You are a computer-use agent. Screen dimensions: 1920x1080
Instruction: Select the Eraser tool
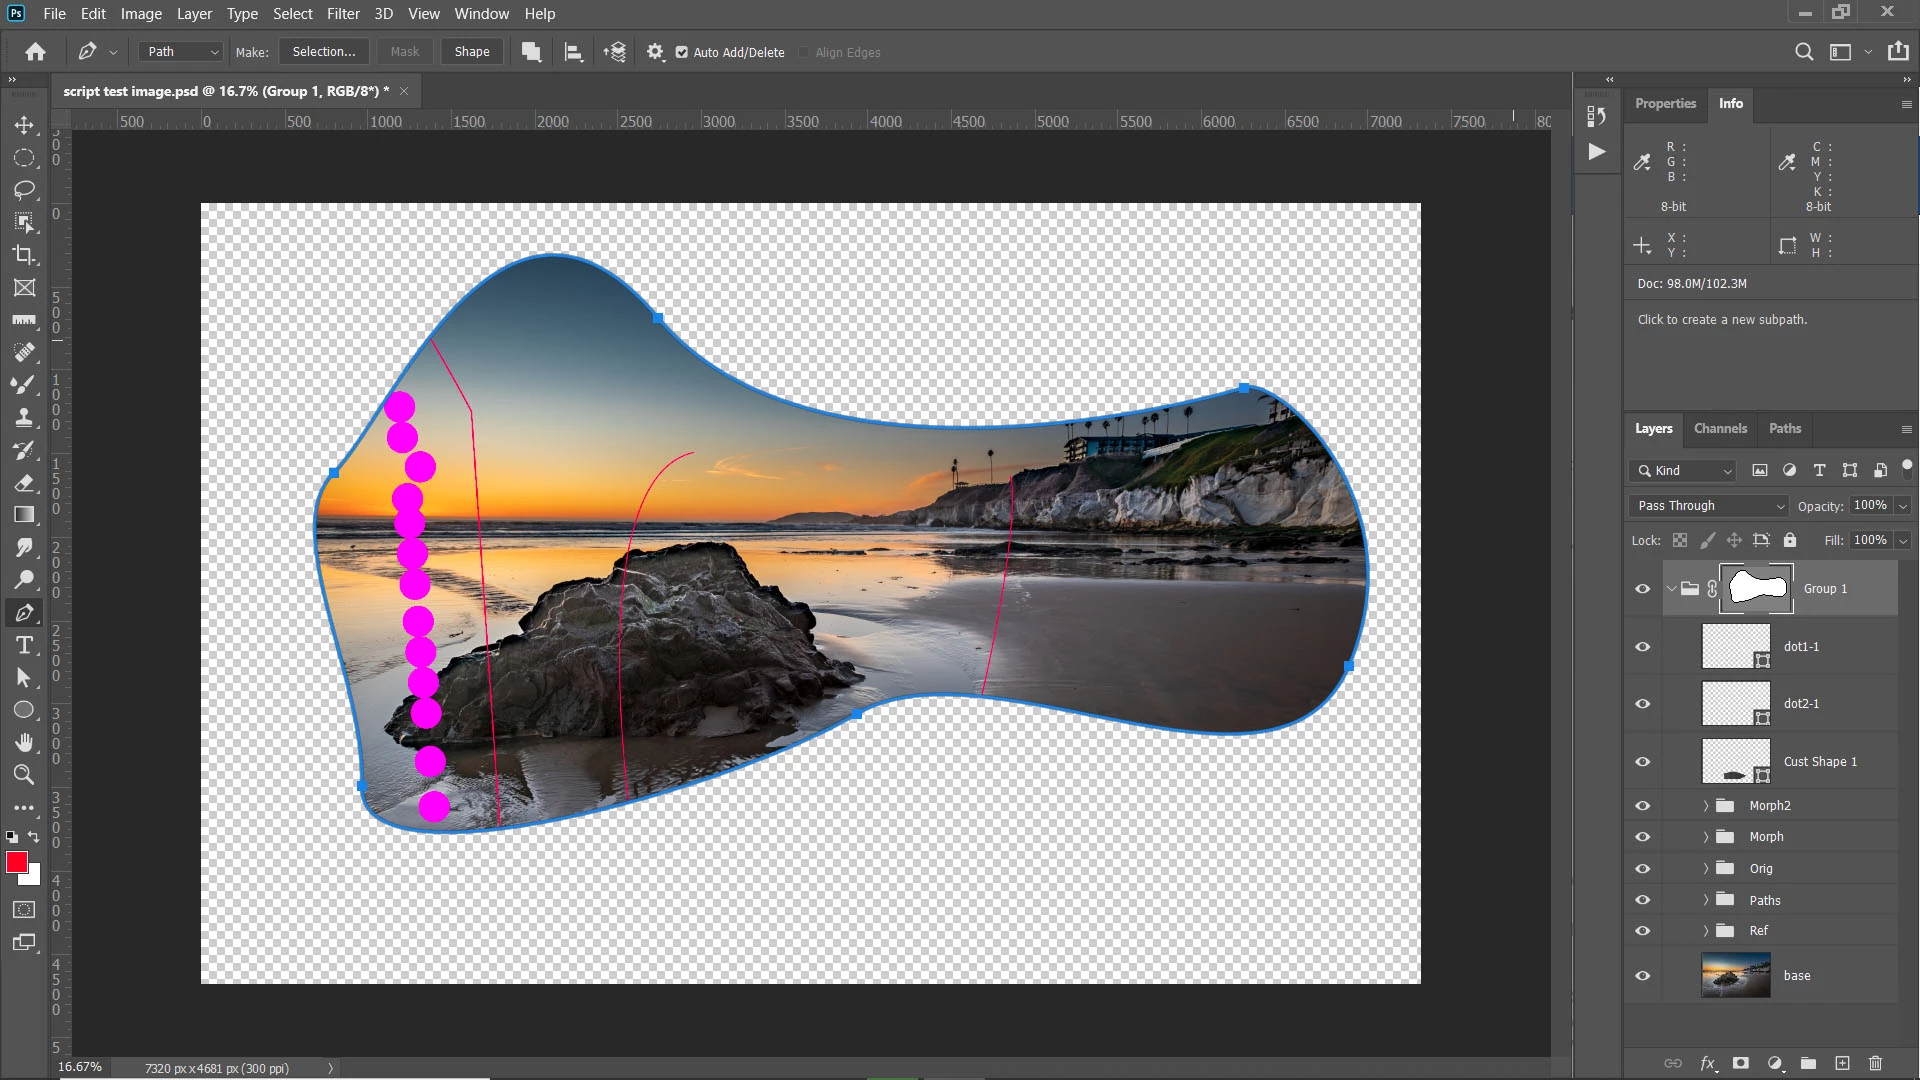click(x=24, y=483)
